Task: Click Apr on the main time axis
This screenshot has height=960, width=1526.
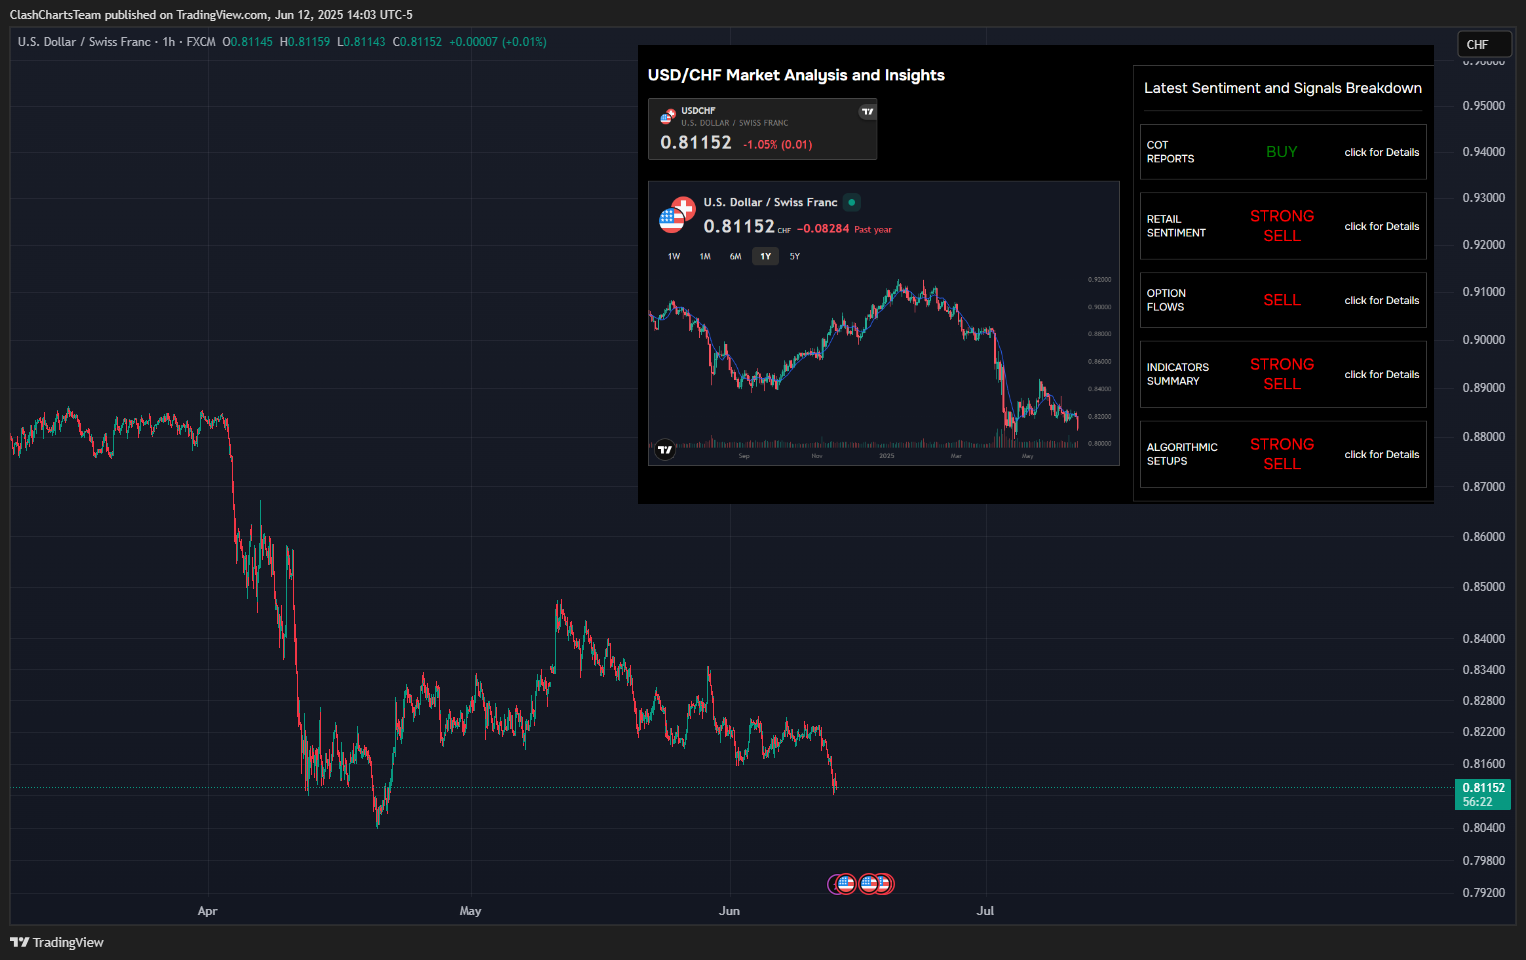Action: point(207,911)
